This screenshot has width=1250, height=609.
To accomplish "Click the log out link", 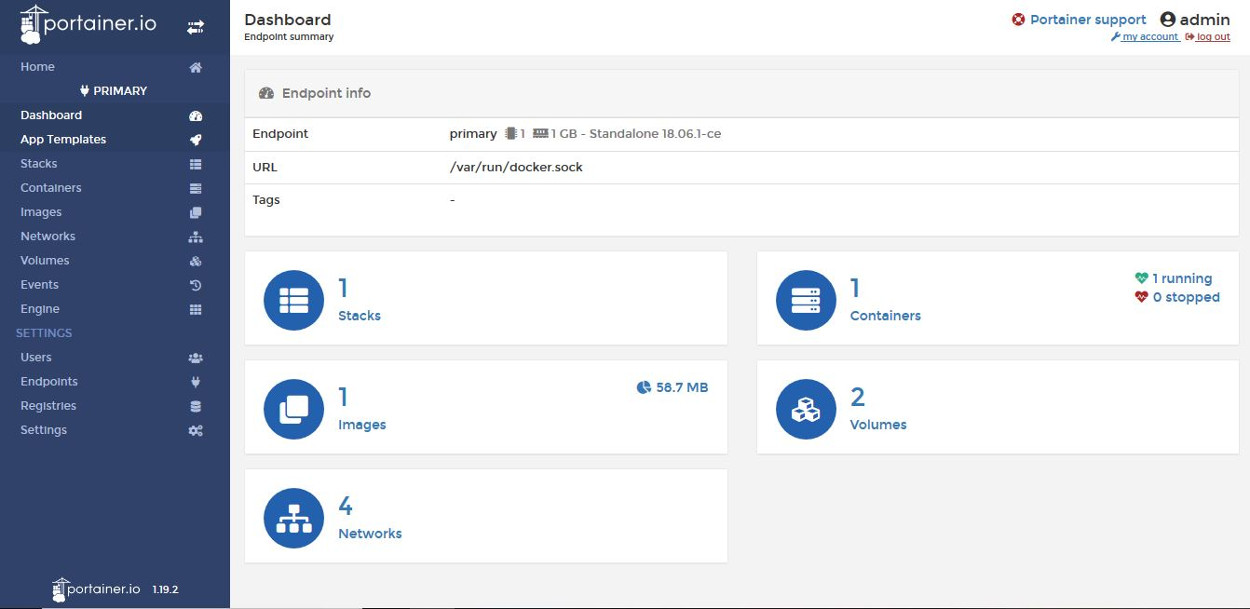I will point(1212,37).
